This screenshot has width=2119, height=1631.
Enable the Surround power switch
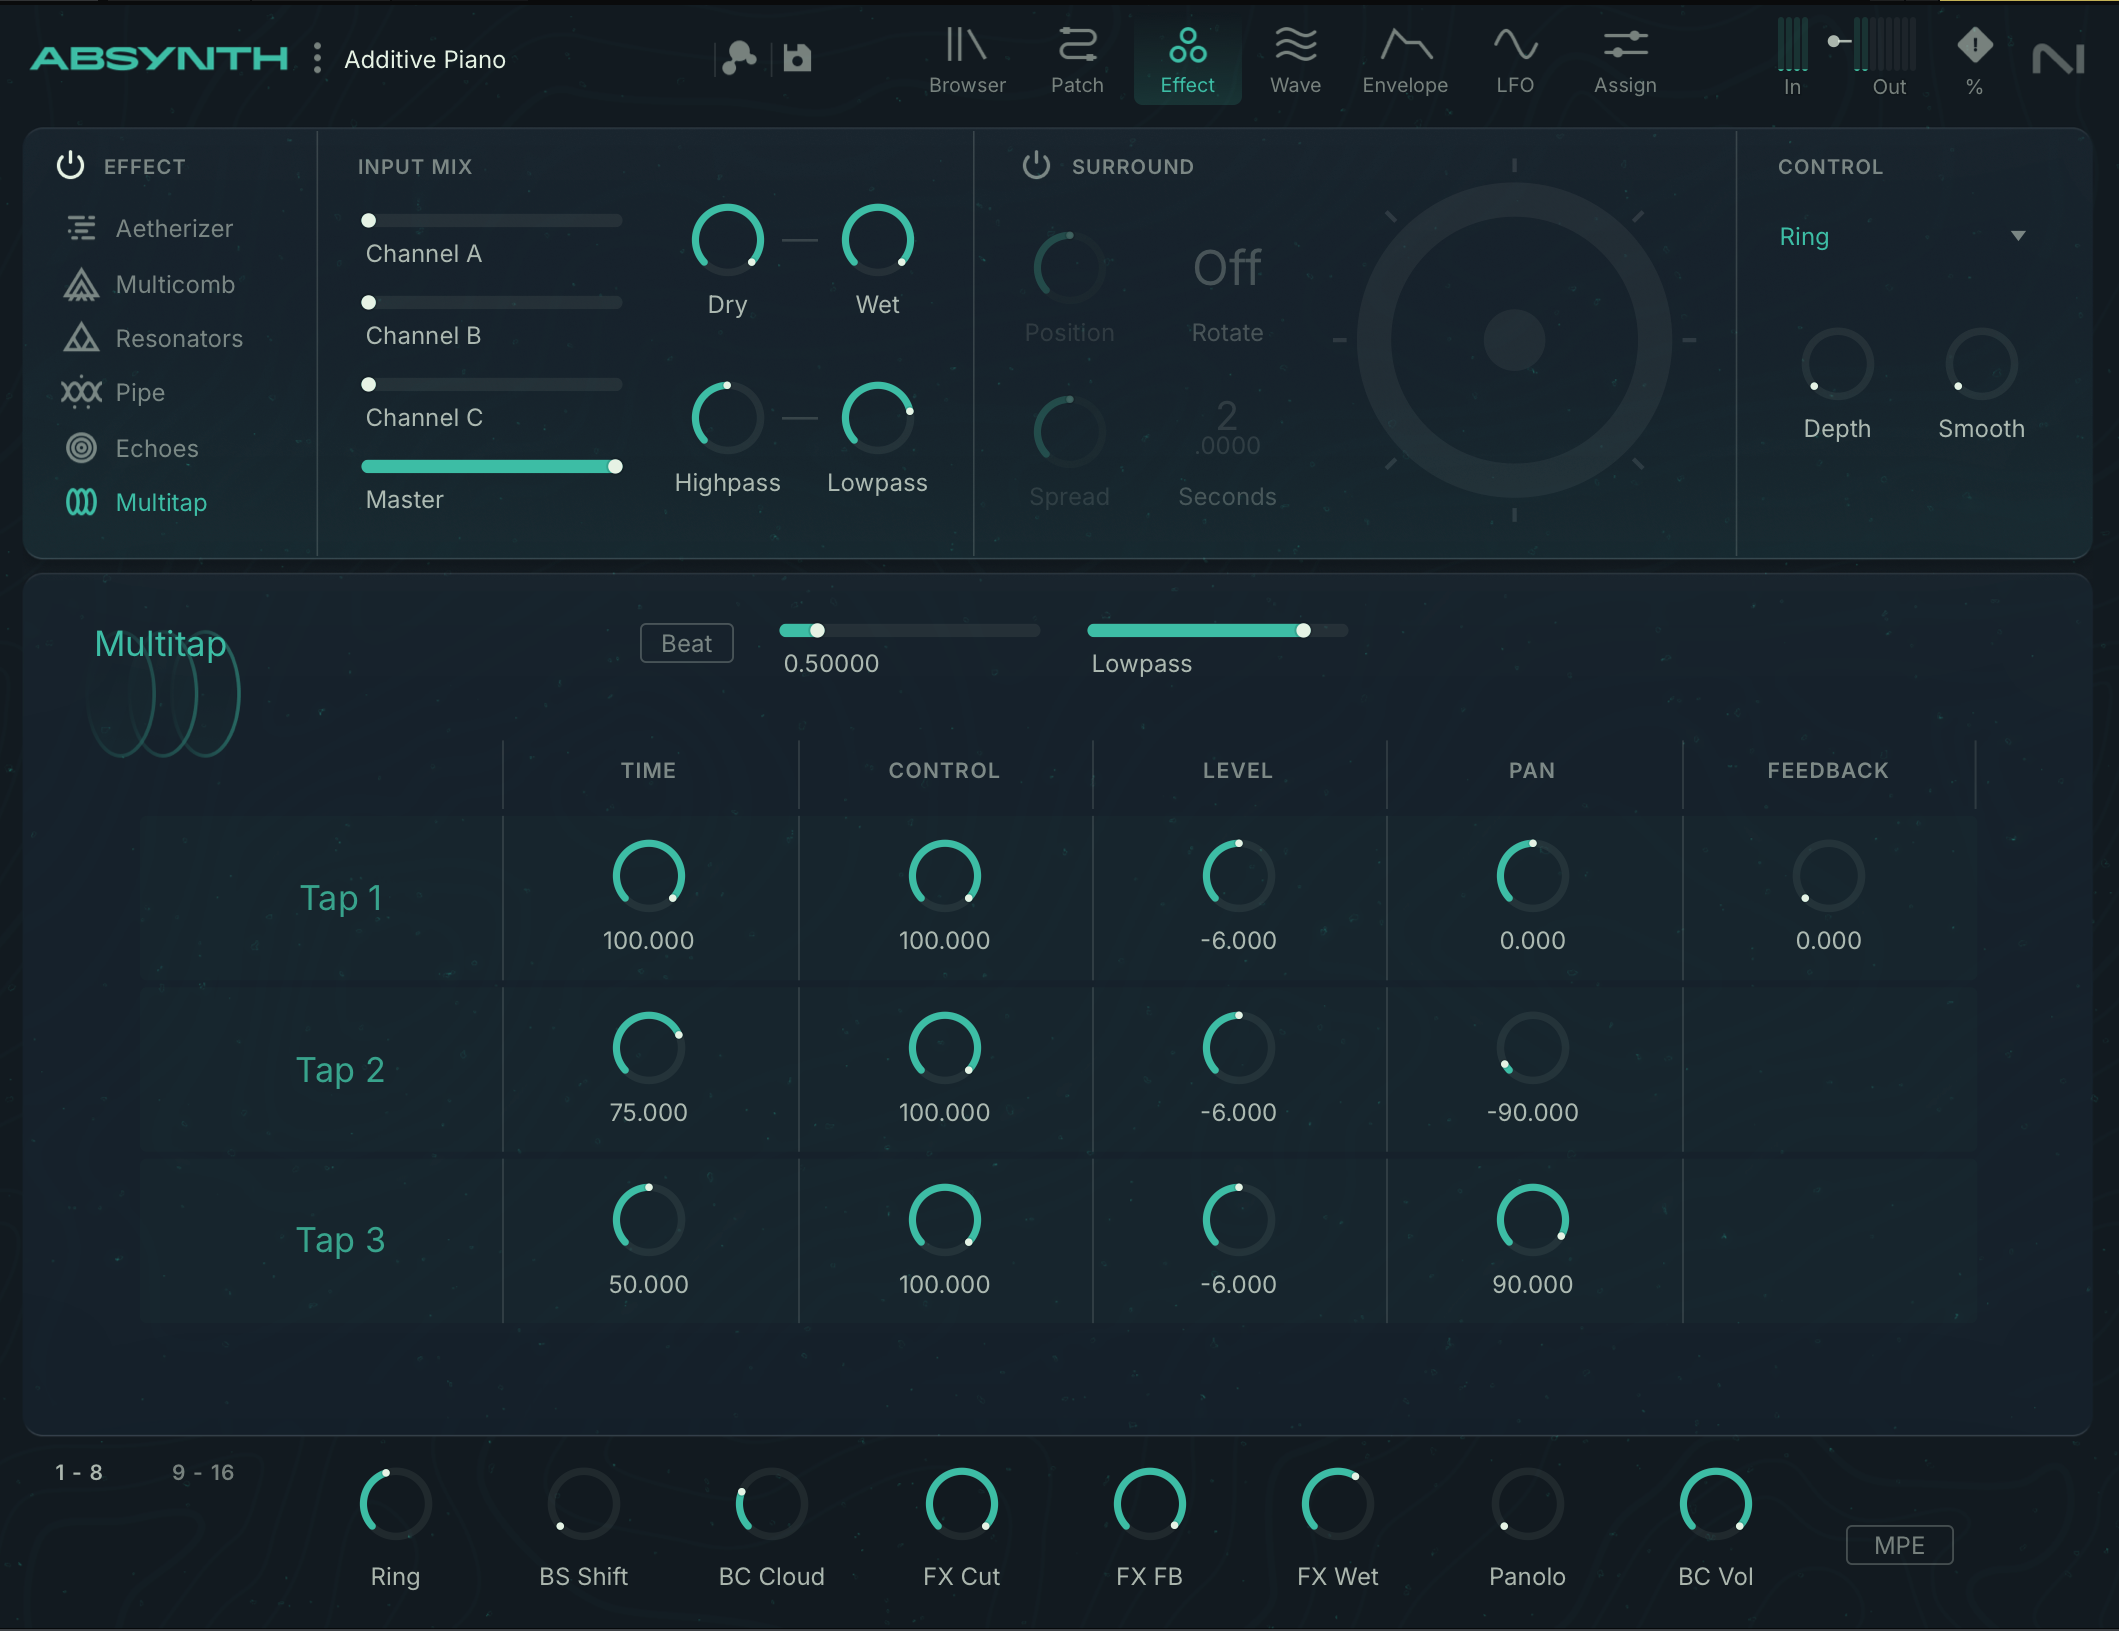1036,166
